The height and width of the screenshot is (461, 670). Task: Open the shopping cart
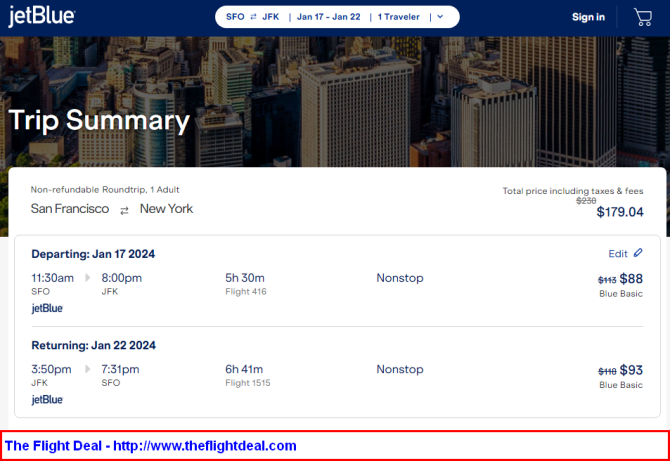tap(643, 17)
